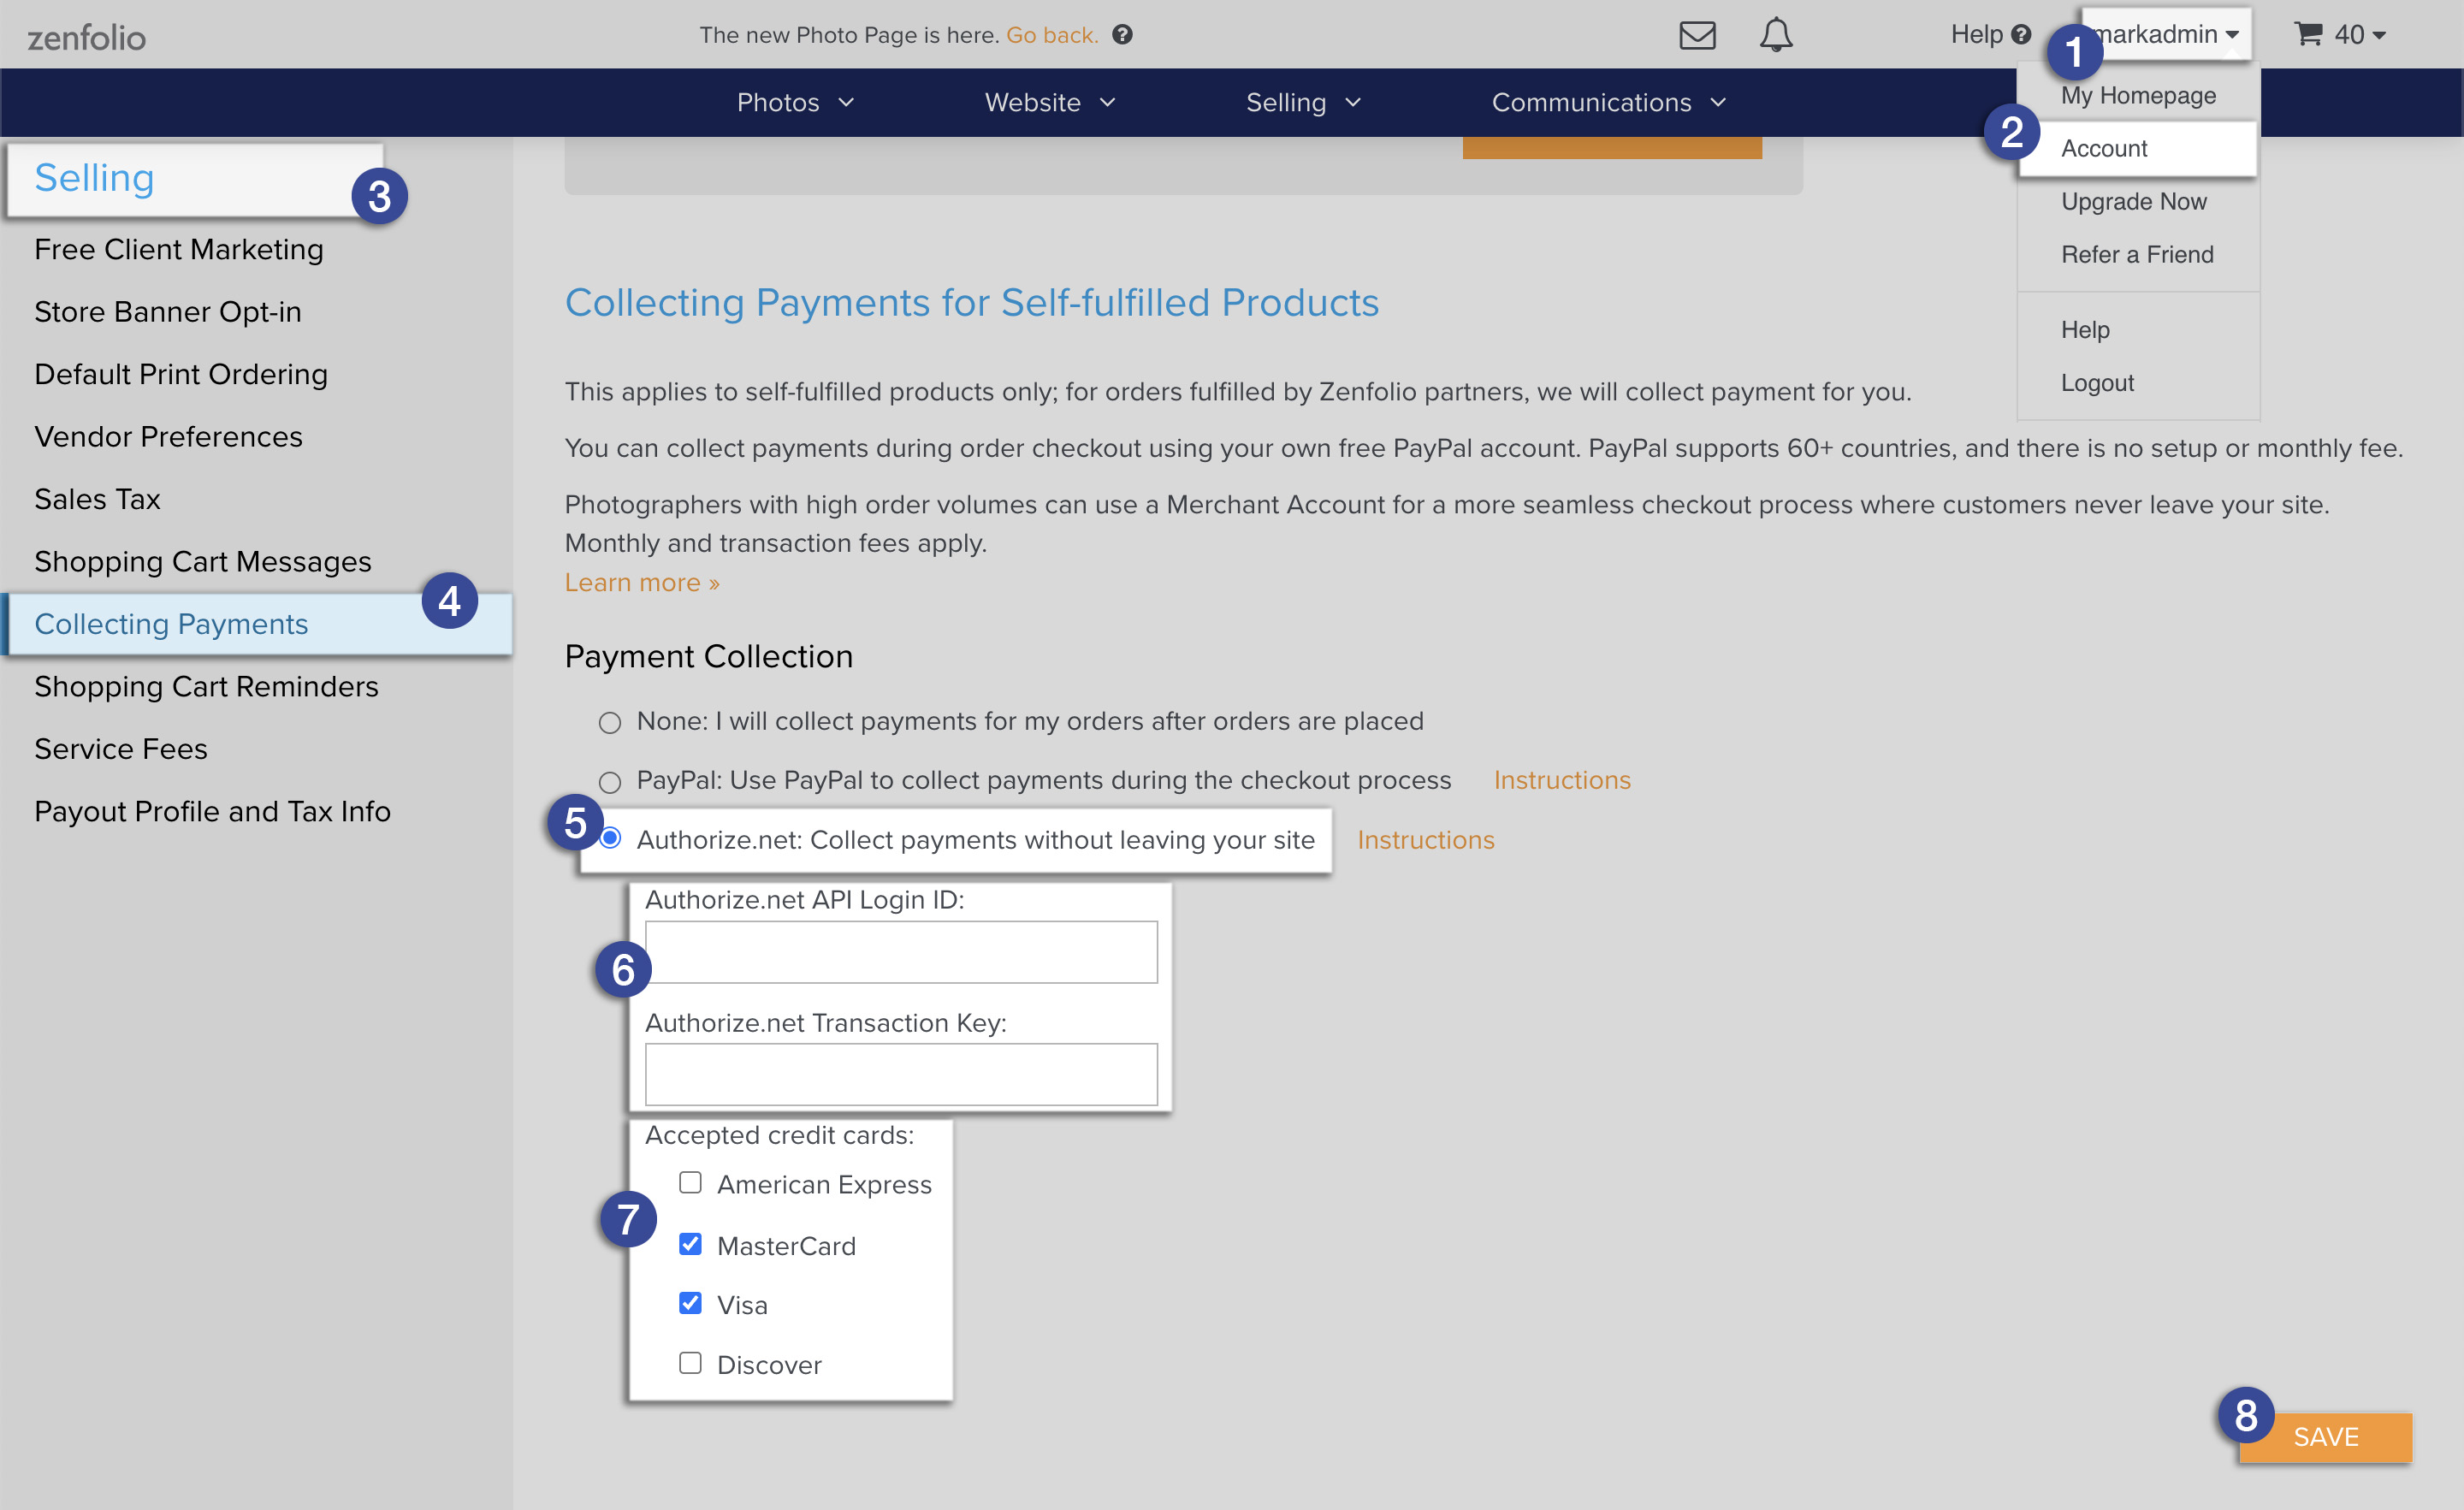Uncheck MasterCard checkbox
The width and height of the screenshot is (2464, 1510).
(690, 1244)
